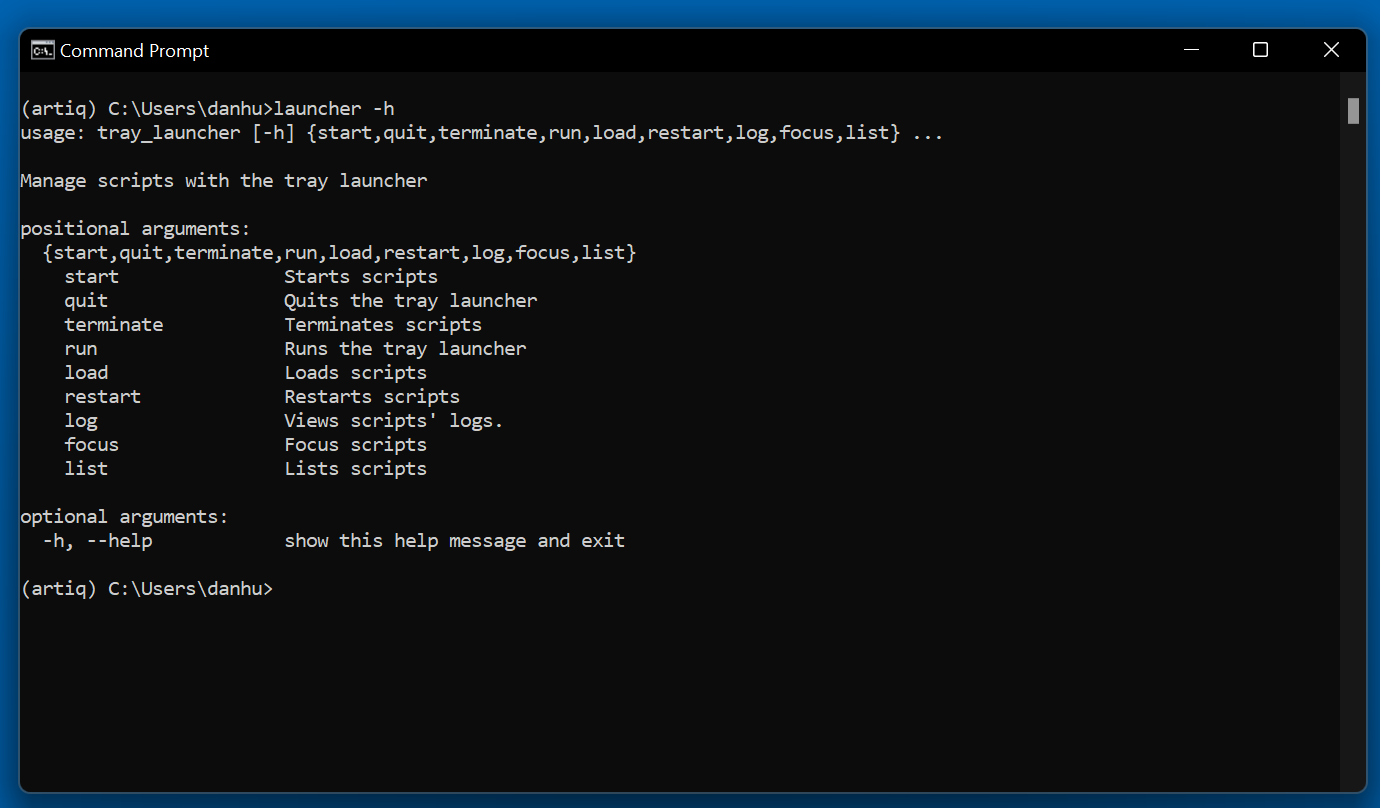The height and width of the screenshot is (808, 1380).
Task: Click the vertical scrollbar thumb
Action: click(x=1353, y=110)
